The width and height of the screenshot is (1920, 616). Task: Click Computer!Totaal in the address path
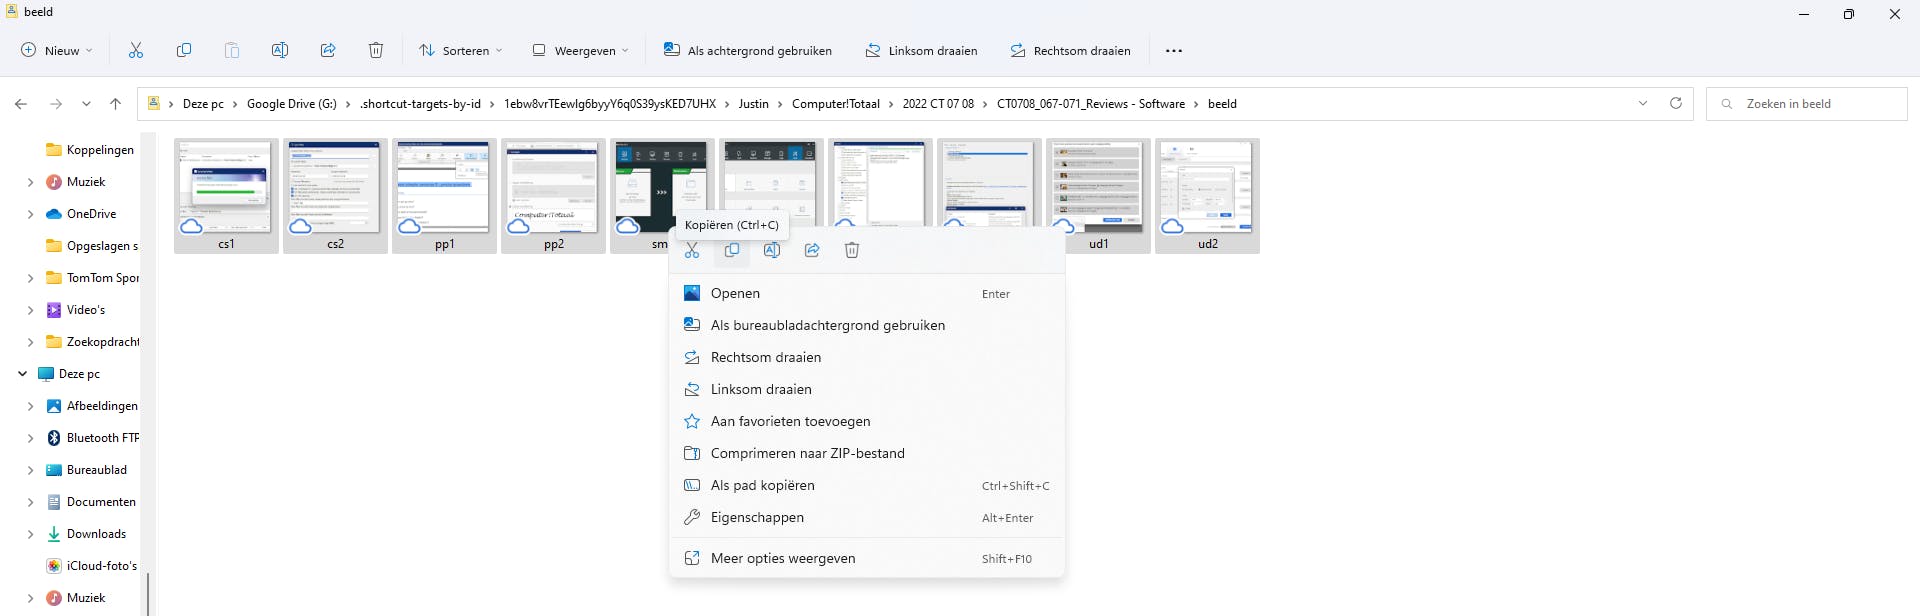pos(836,104)
